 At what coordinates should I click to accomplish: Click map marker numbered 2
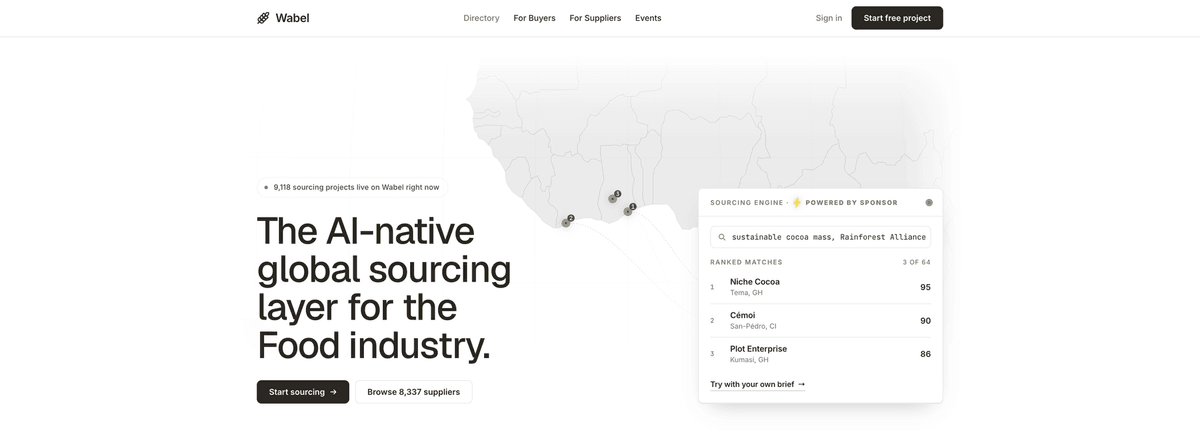click(566, 222)
